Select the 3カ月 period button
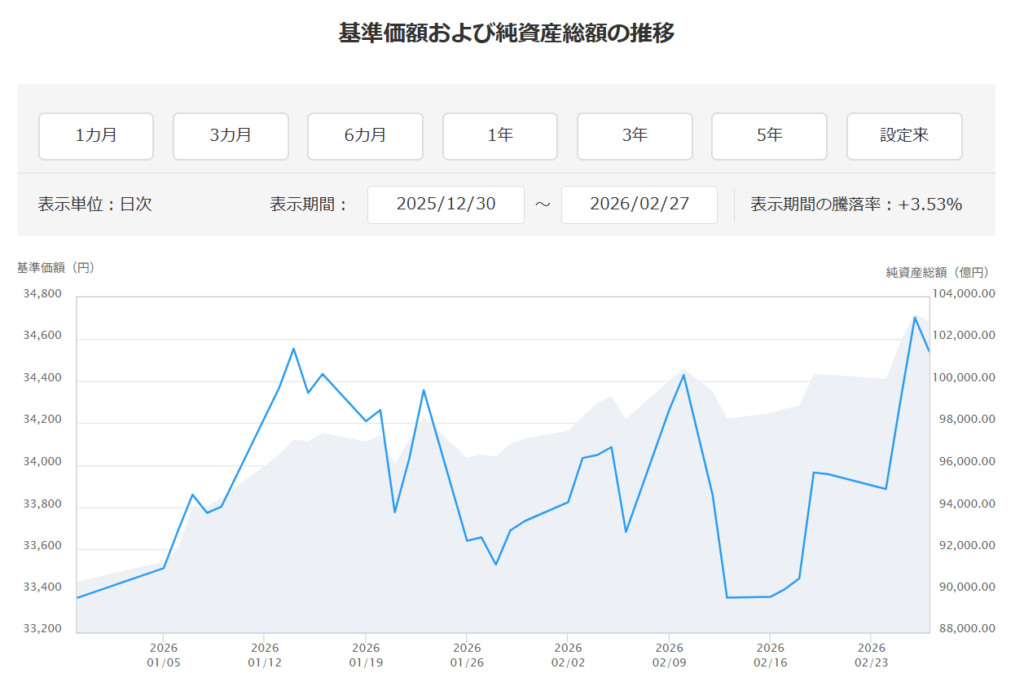Viewport: 1024px width, 673px height. [x=230, y=136]
